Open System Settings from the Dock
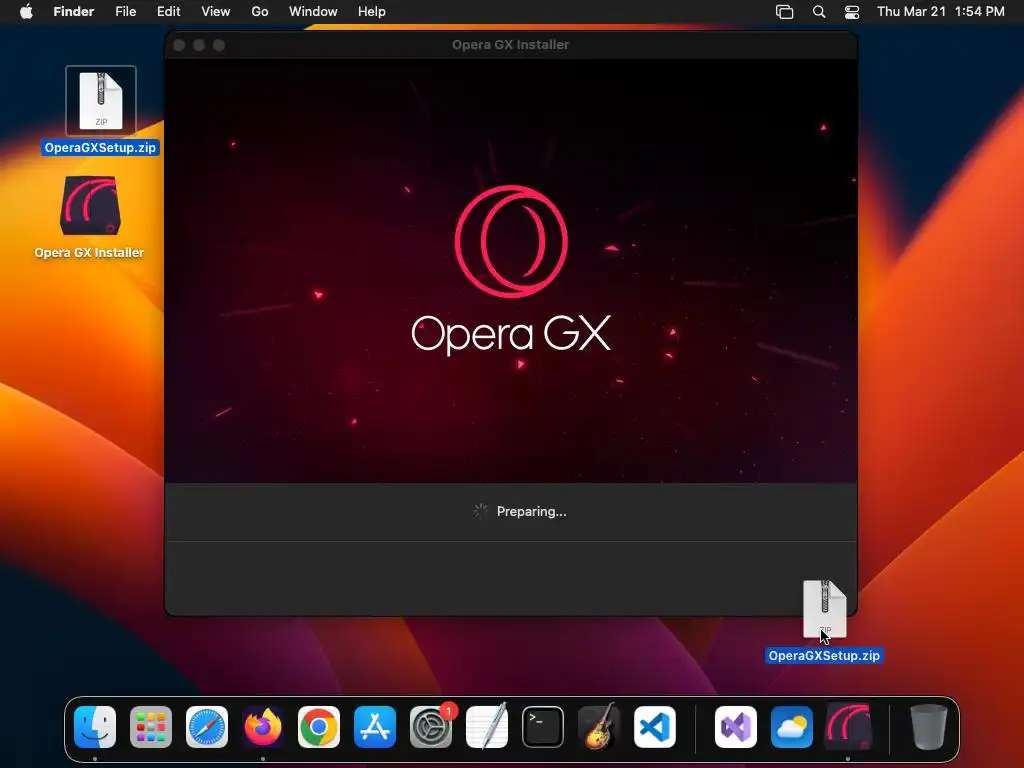The height and width of the screenshot is (768, 1024). coord(431,726)
